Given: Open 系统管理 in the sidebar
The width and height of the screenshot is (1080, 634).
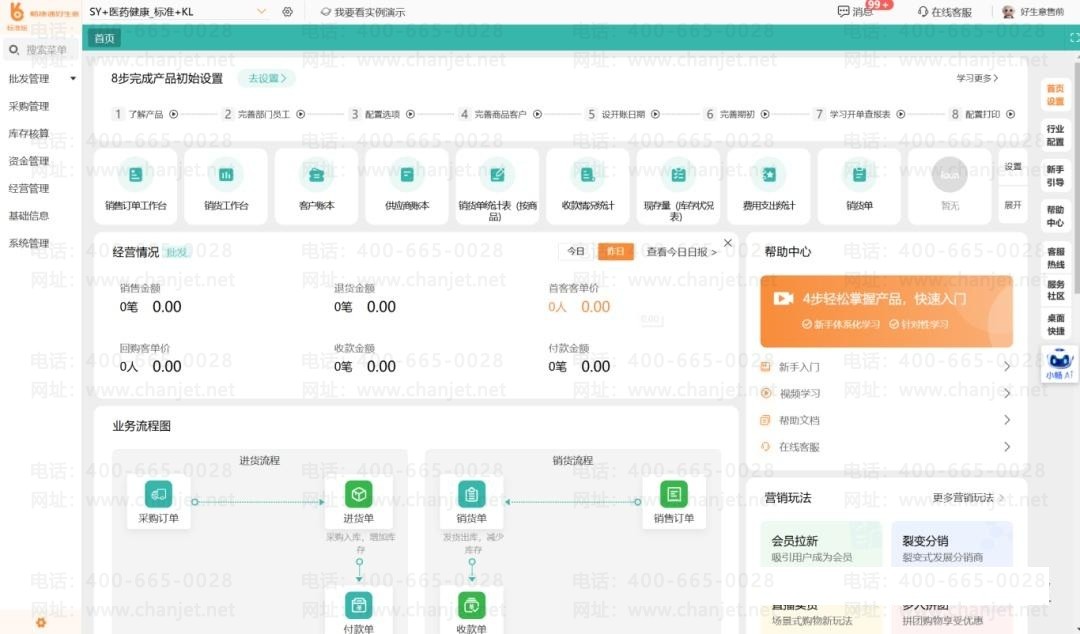Looking at the screenshot, I should 29,243.
